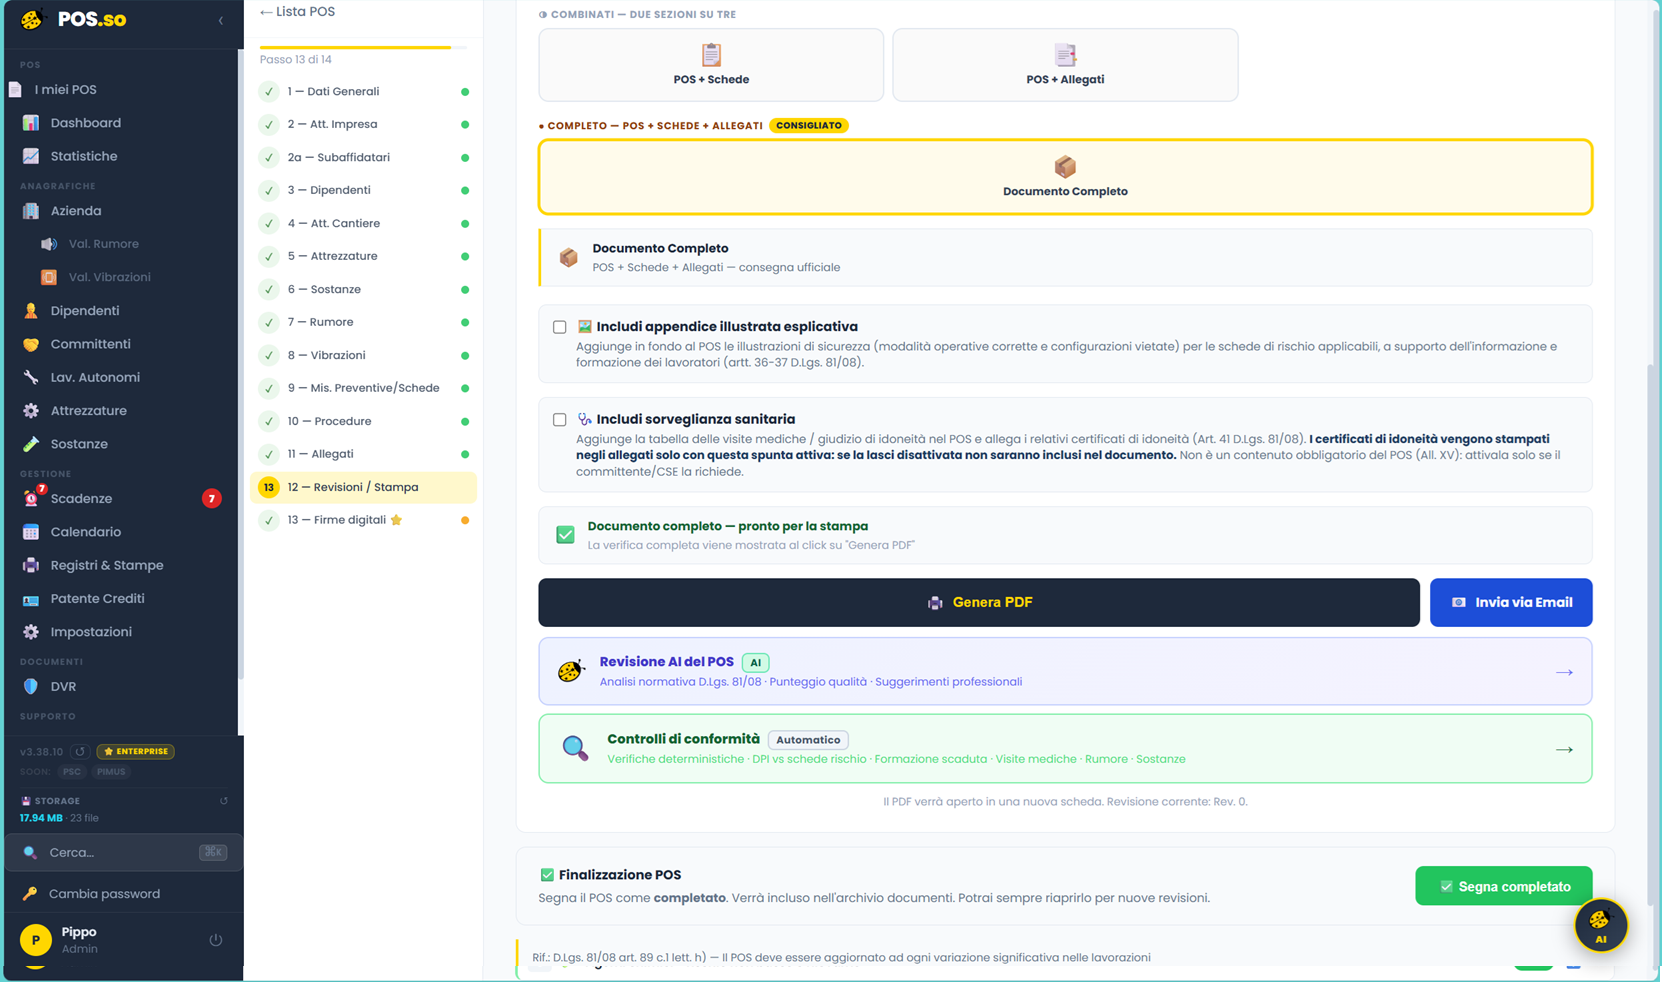Choose the POS + Allegati card

point(1065,65)
